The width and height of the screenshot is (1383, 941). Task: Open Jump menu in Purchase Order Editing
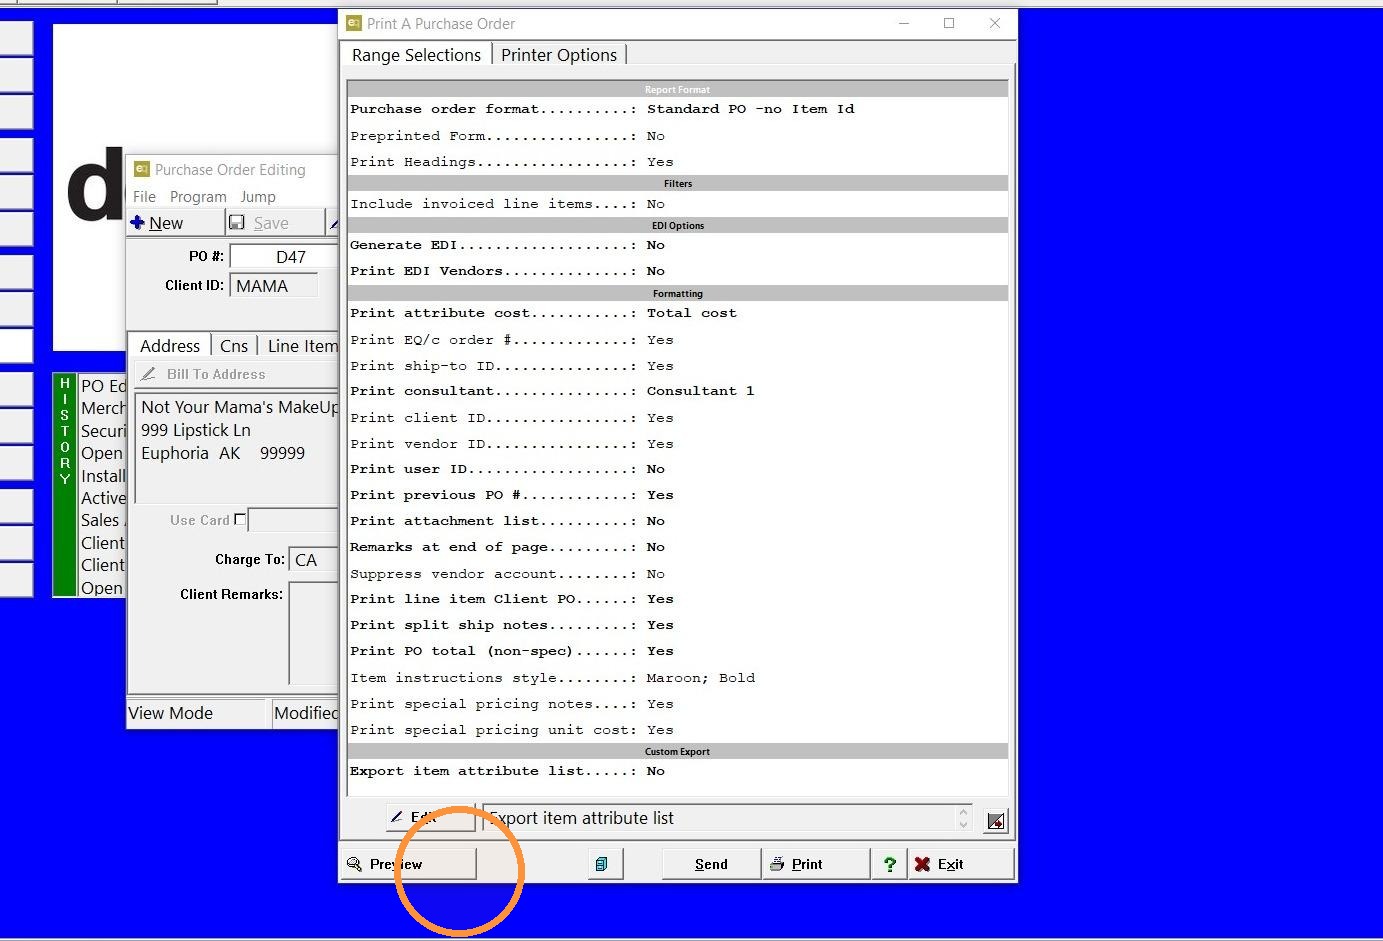click(258, 197)
